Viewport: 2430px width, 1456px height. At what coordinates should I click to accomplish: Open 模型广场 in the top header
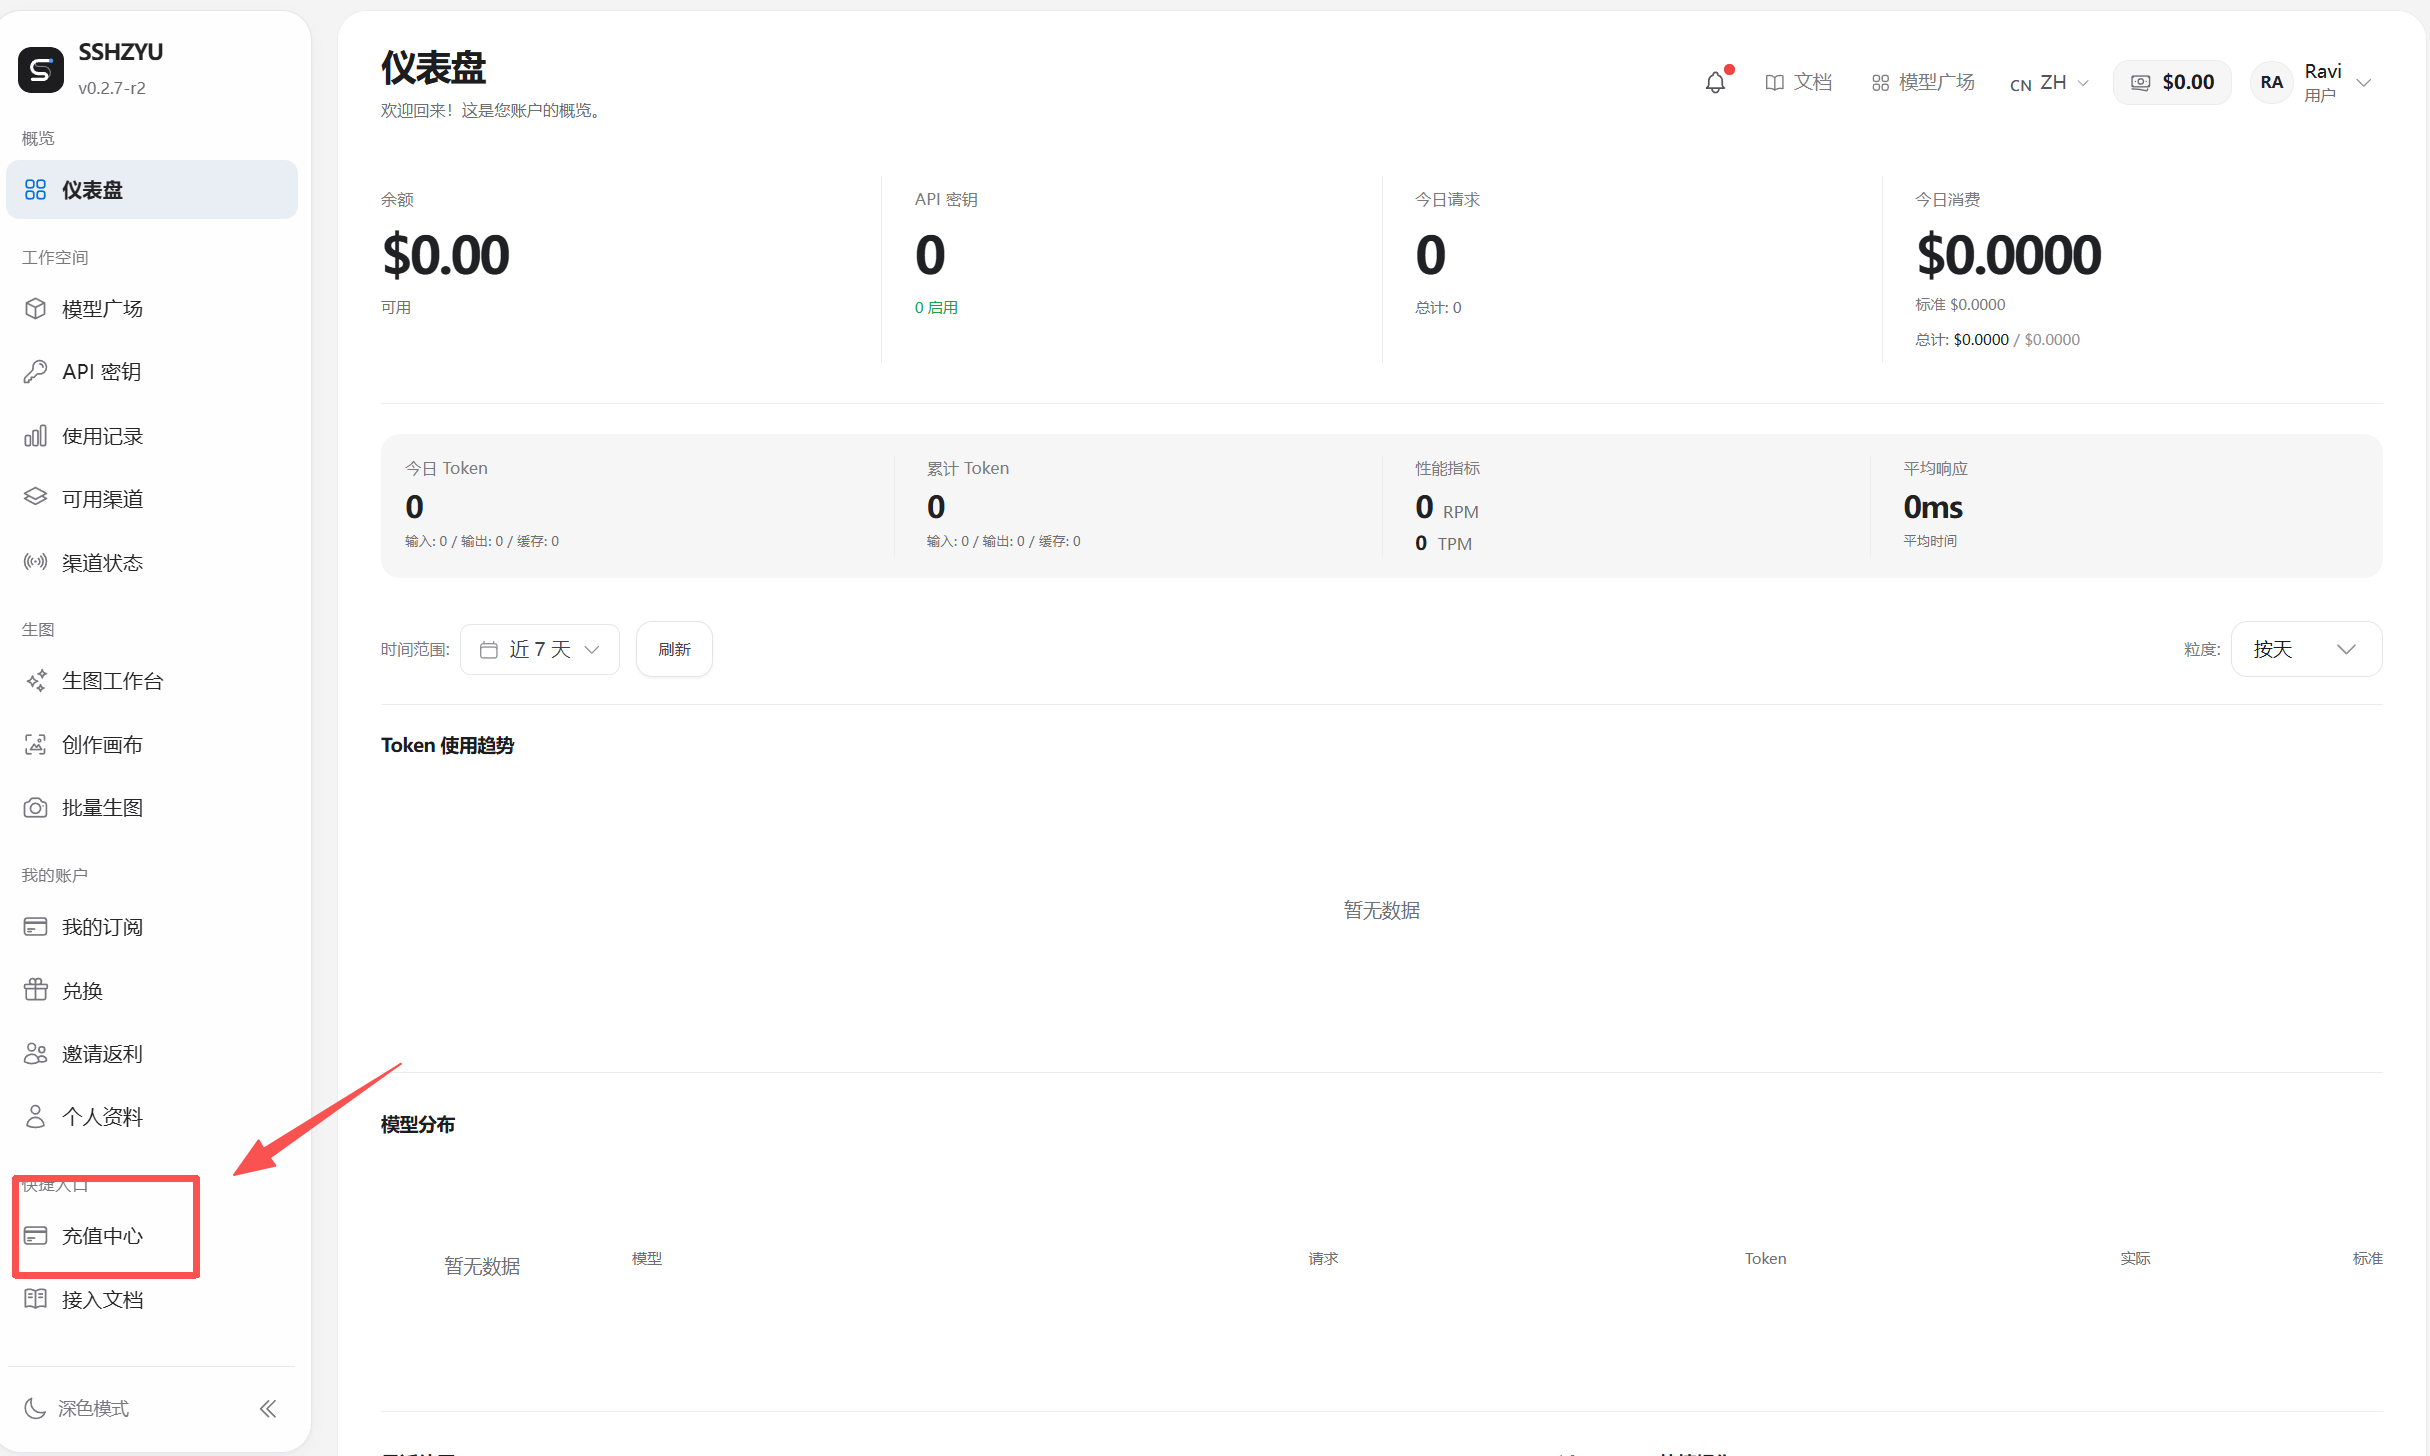coord(1922,82)
